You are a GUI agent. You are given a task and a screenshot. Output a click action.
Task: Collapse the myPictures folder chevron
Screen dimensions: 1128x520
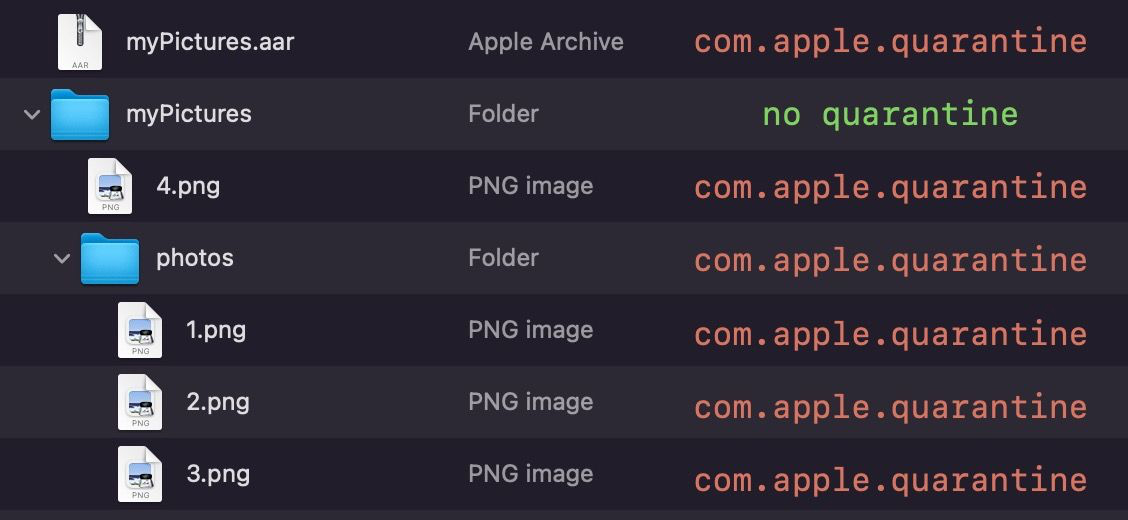coord(32,114)
